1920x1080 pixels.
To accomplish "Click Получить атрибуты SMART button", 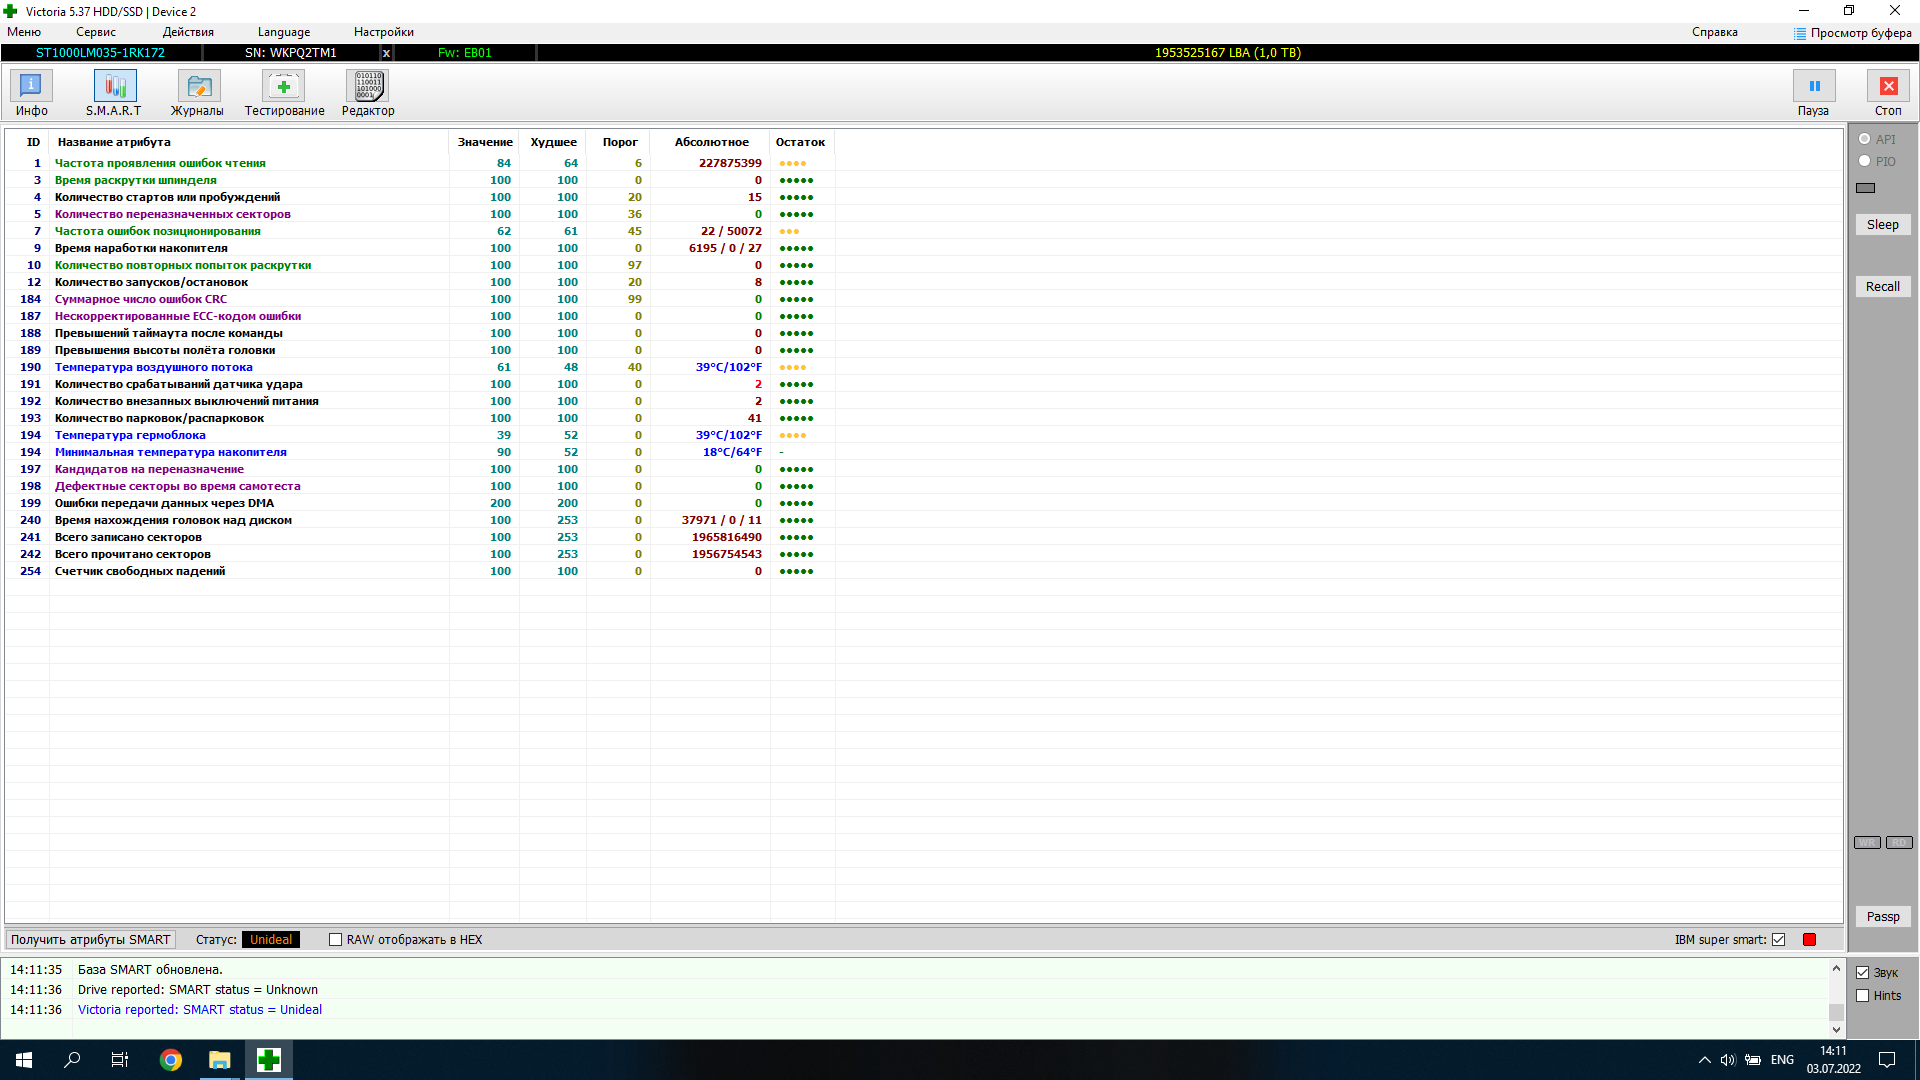I will 90,940.
